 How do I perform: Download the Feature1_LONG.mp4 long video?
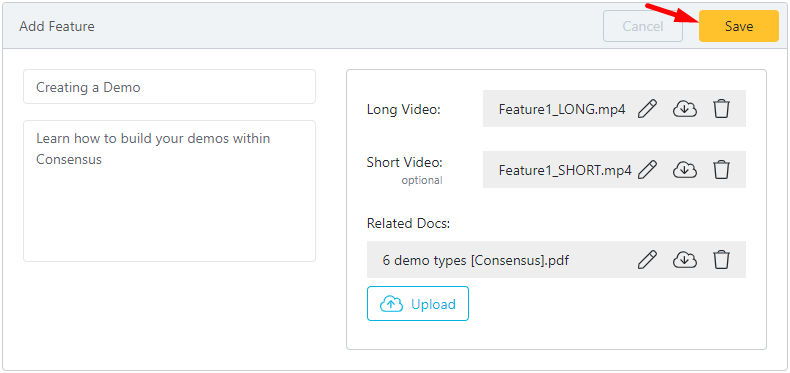(x=685, y=108)
